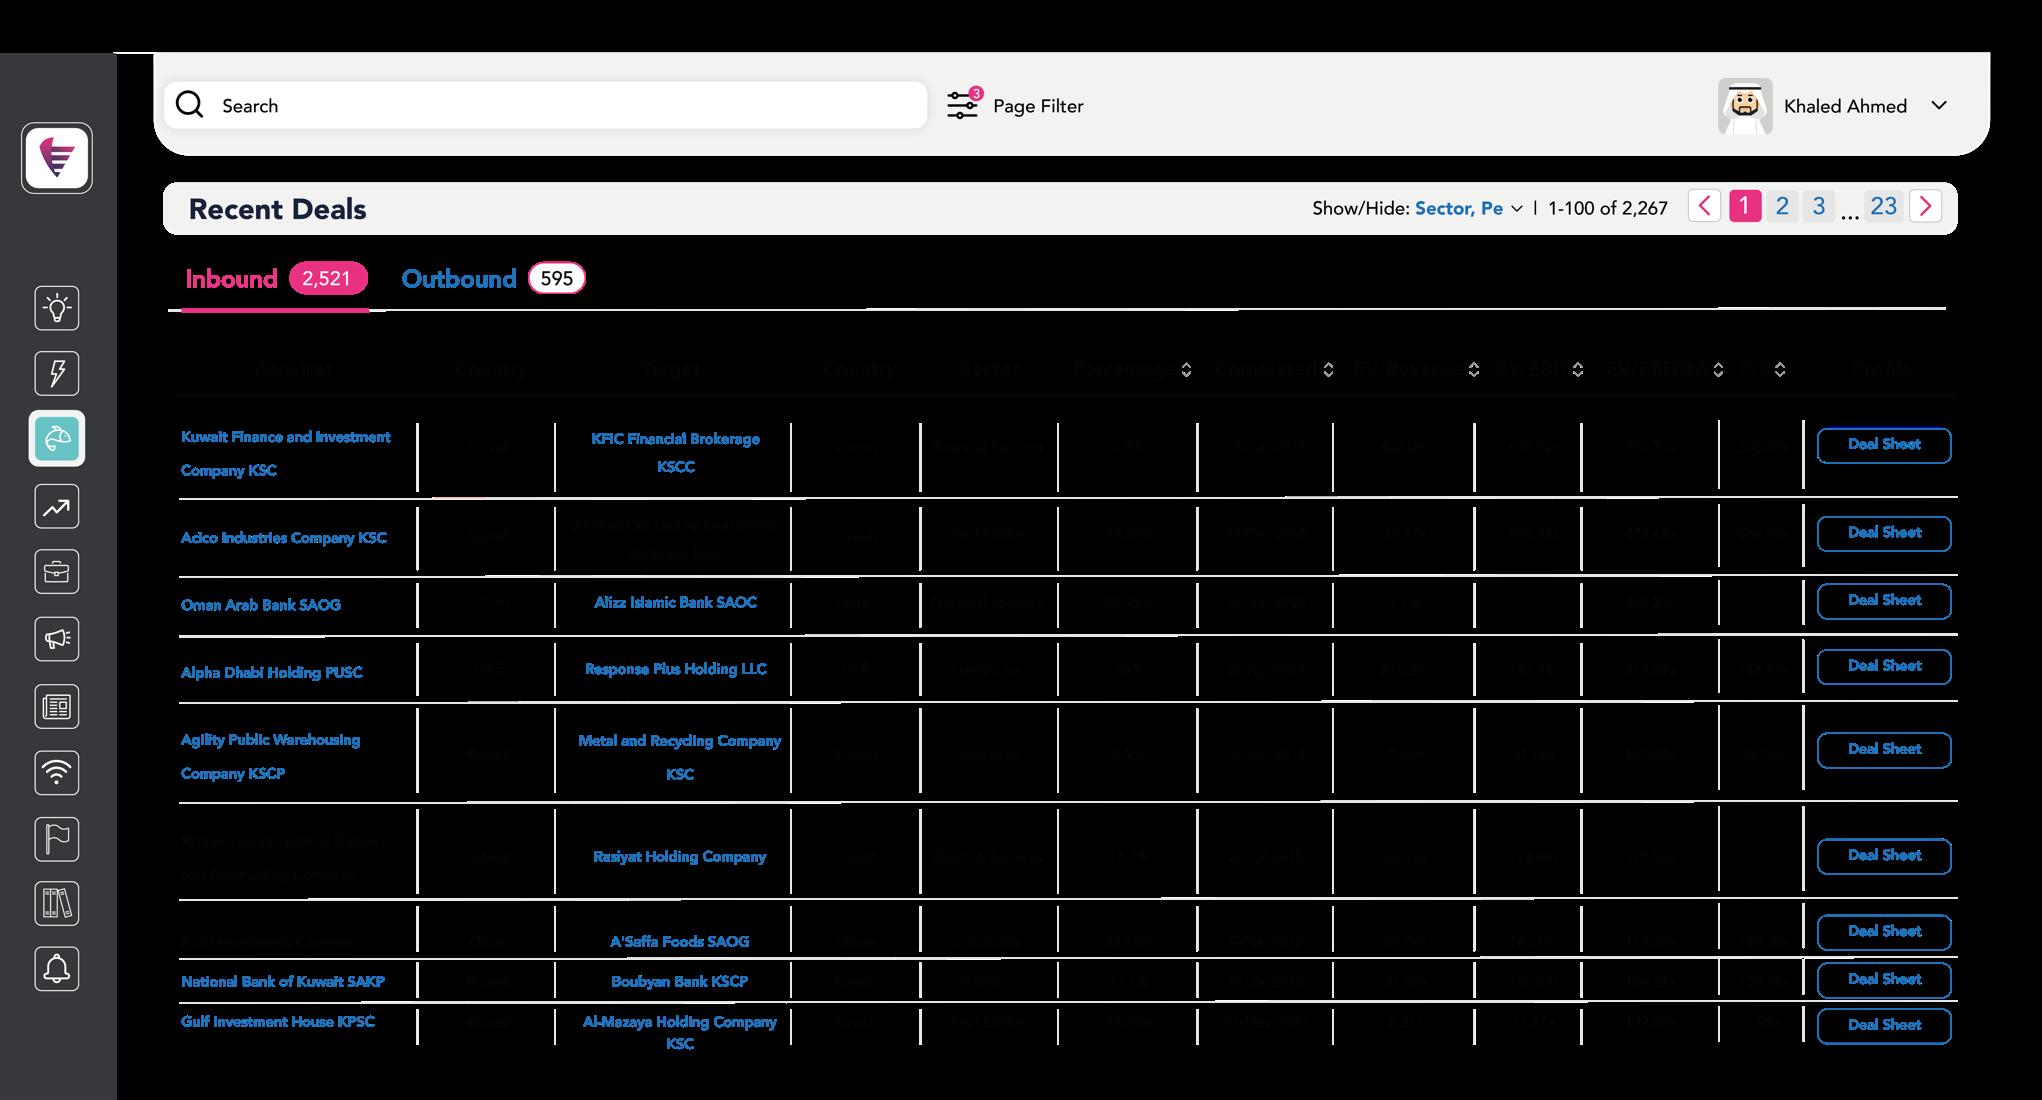Open the Page Filter sliders icon
Viewport: 2042px width, 1100px height.
coord(963,105)
